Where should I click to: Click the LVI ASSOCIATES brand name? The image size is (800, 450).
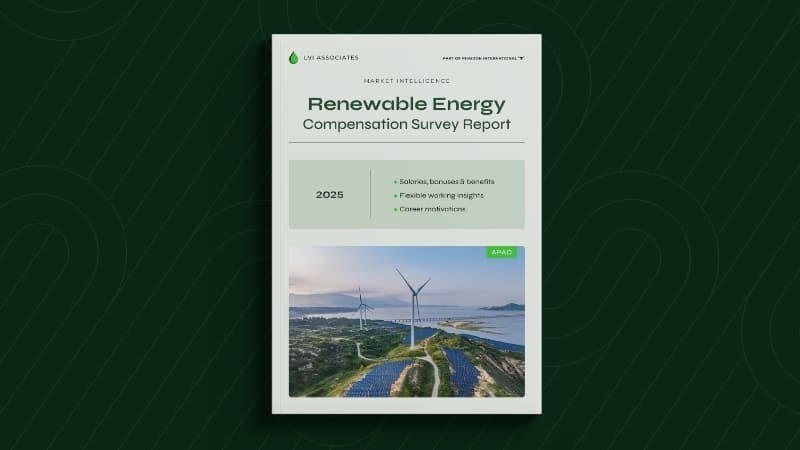pyautogui.click(x=331, y=58)
